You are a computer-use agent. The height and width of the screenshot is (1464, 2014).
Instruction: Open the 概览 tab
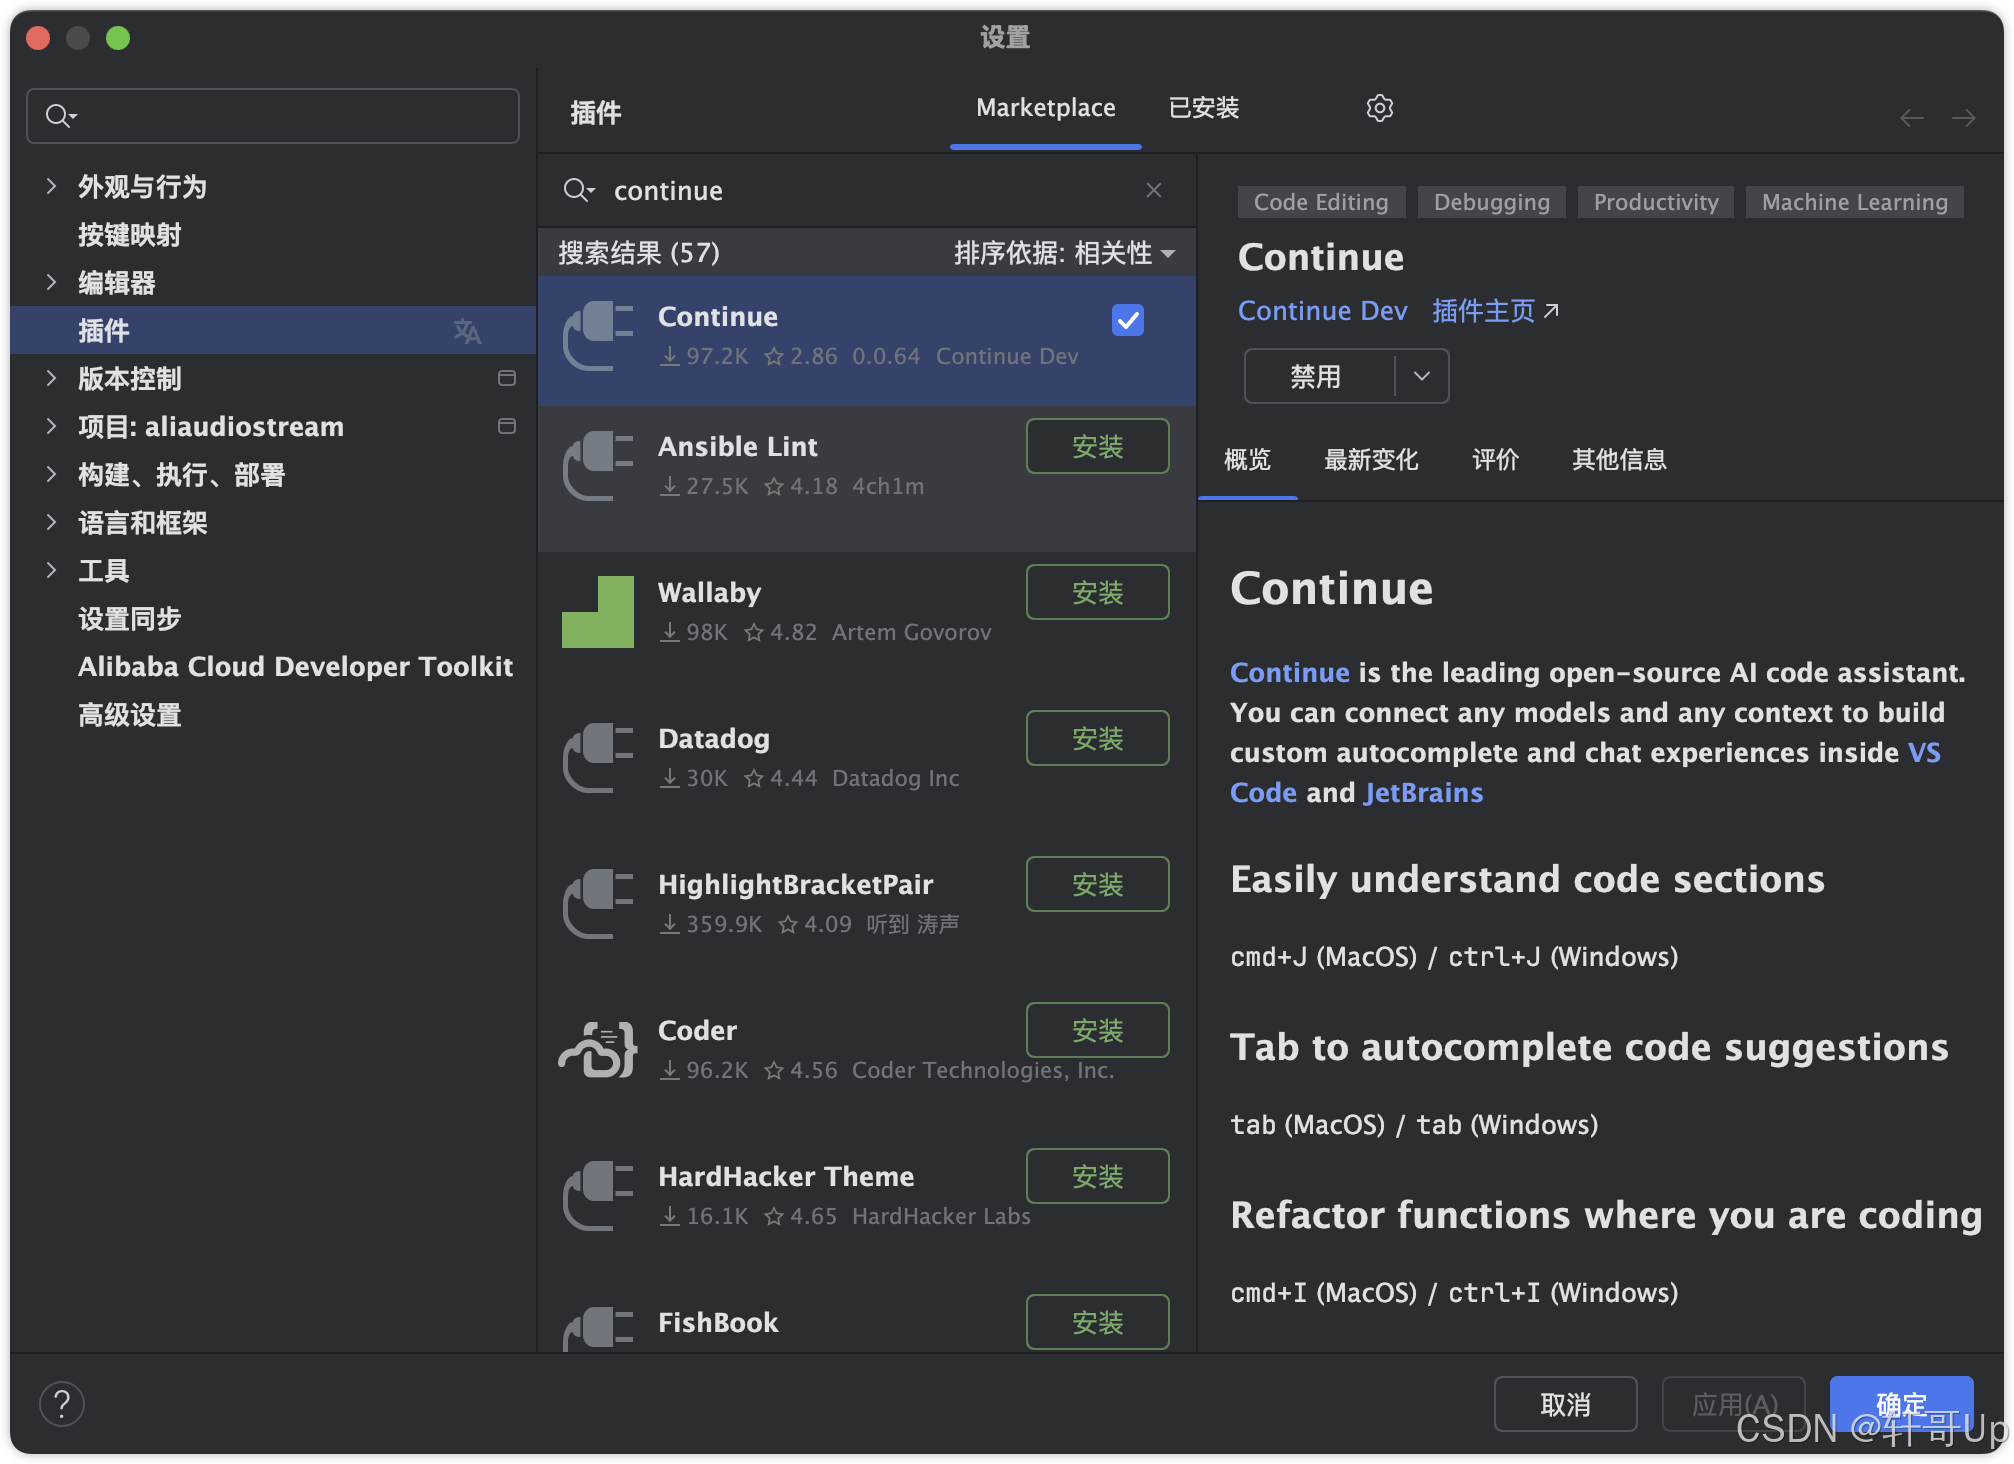point(1248,460)
